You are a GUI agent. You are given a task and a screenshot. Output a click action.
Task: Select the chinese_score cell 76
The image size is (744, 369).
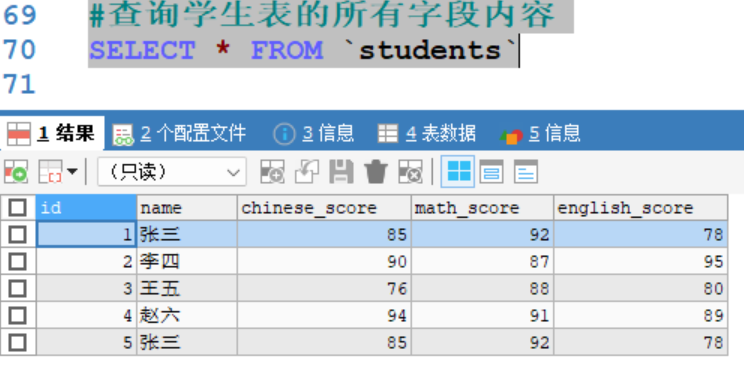[x=324, y=288]
